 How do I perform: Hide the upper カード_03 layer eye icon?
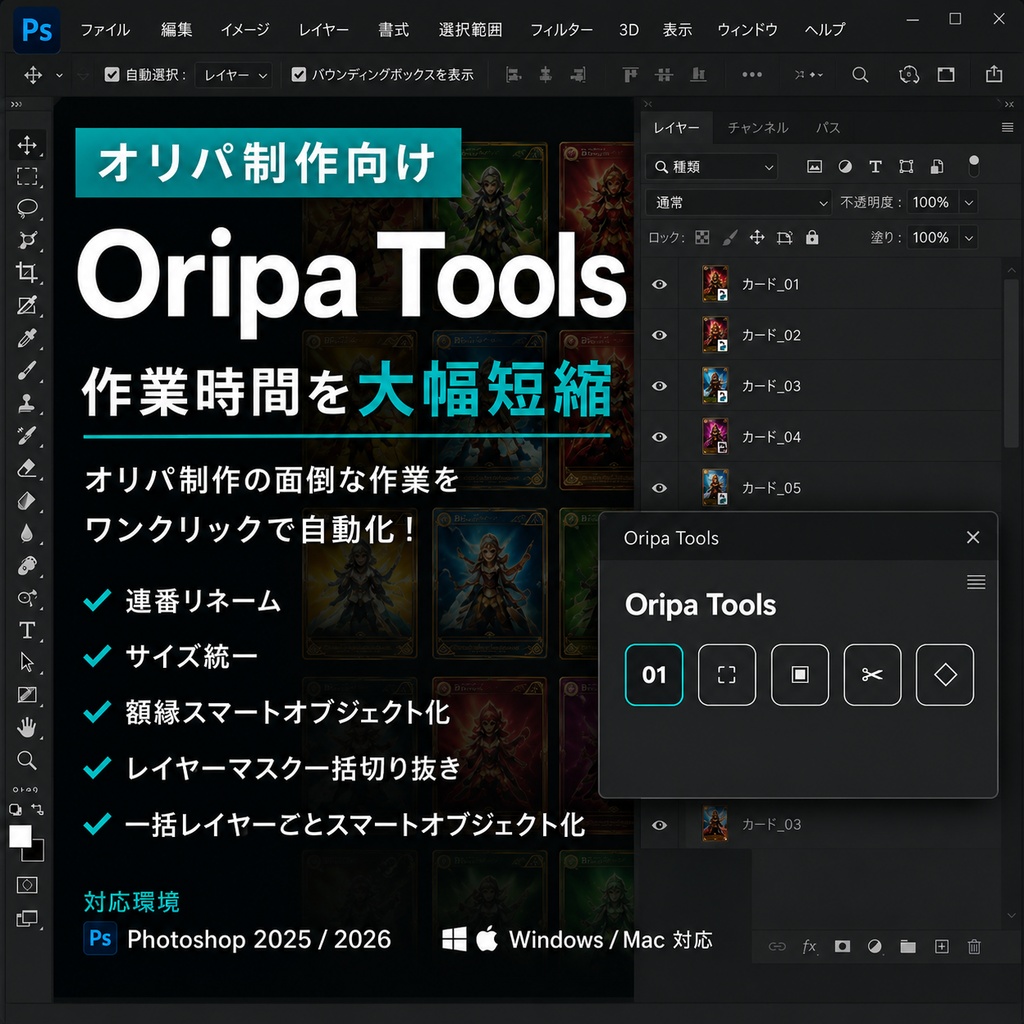(x=660, y=386)
